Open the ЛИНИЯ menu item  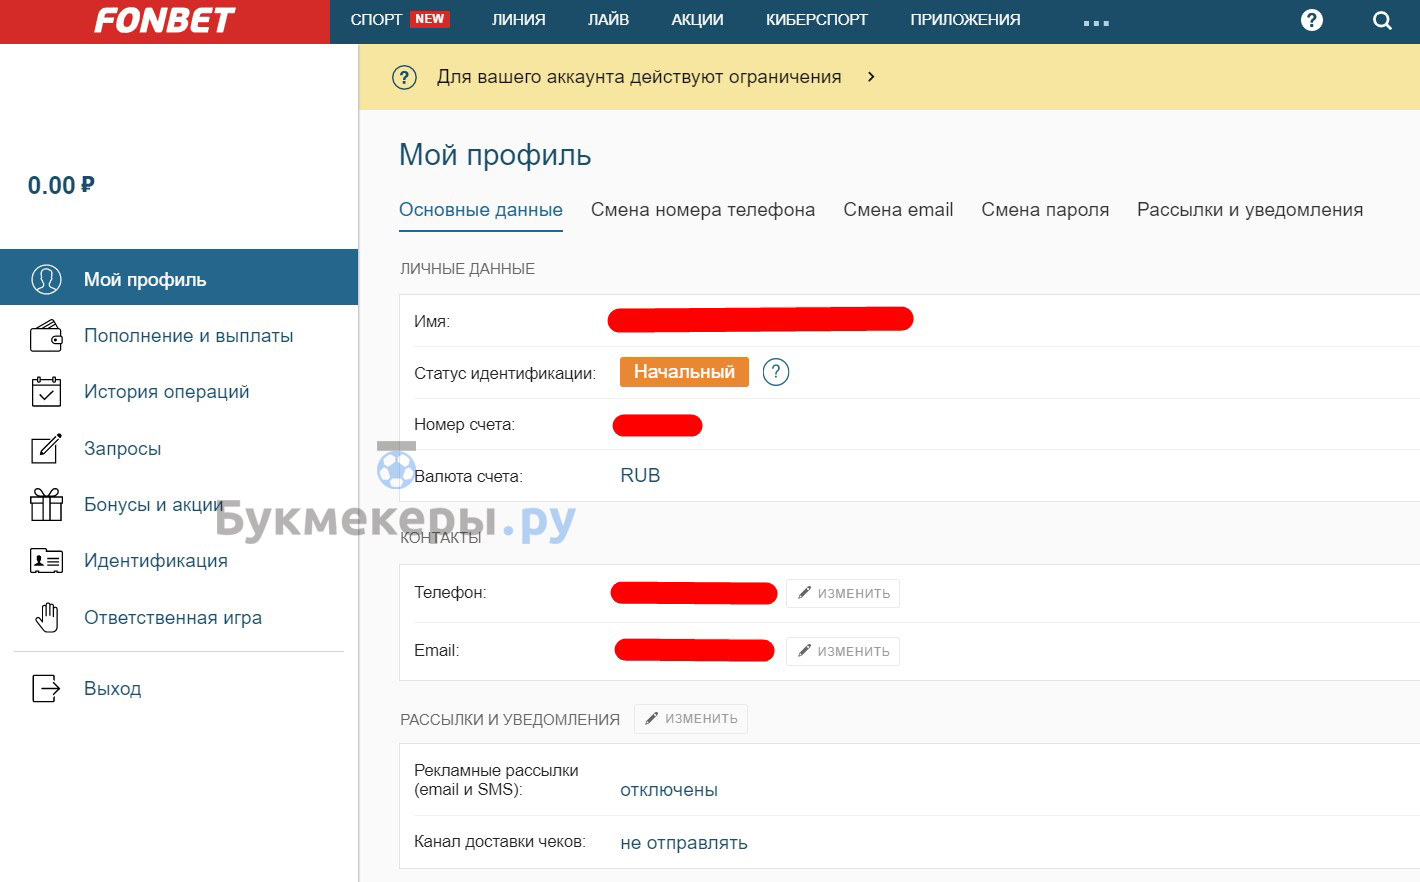(518, 20)
